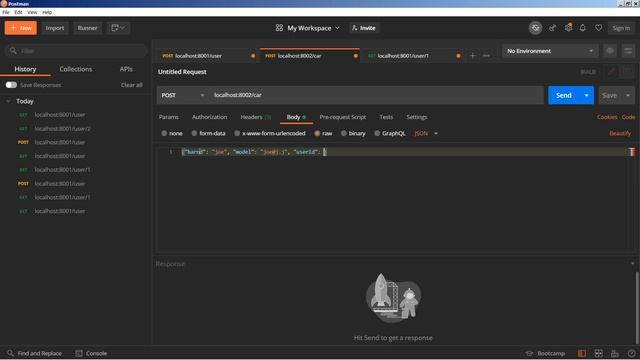Open the Headers tab
The image size is (640, 360).
pyautogui.click(x=256, y=117)
